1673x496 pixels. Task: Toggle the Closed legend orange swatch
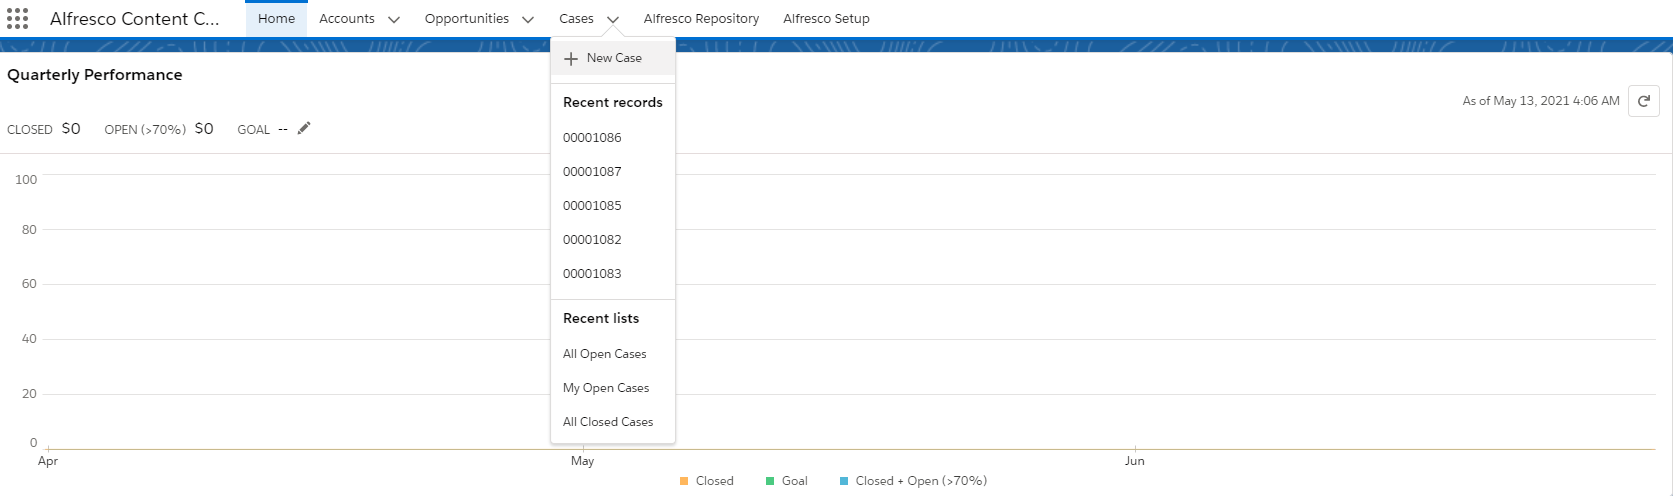[684, 481]
